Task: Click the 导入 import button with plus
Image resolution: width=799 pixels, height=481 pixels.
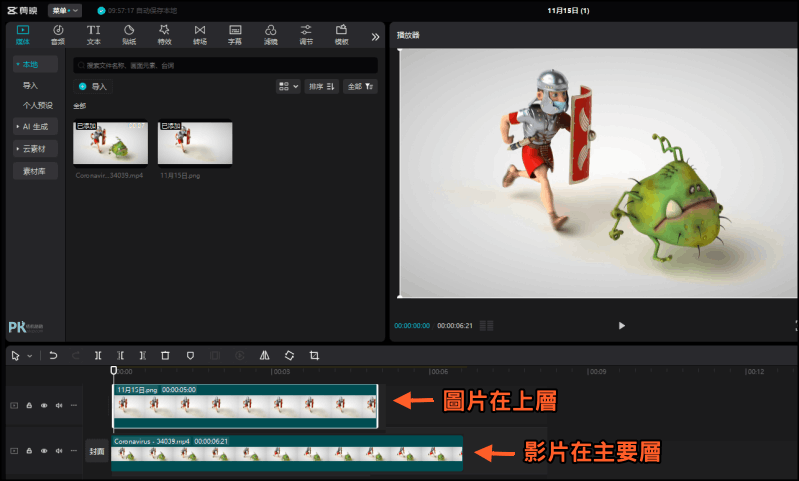Action: coord(93,87)
